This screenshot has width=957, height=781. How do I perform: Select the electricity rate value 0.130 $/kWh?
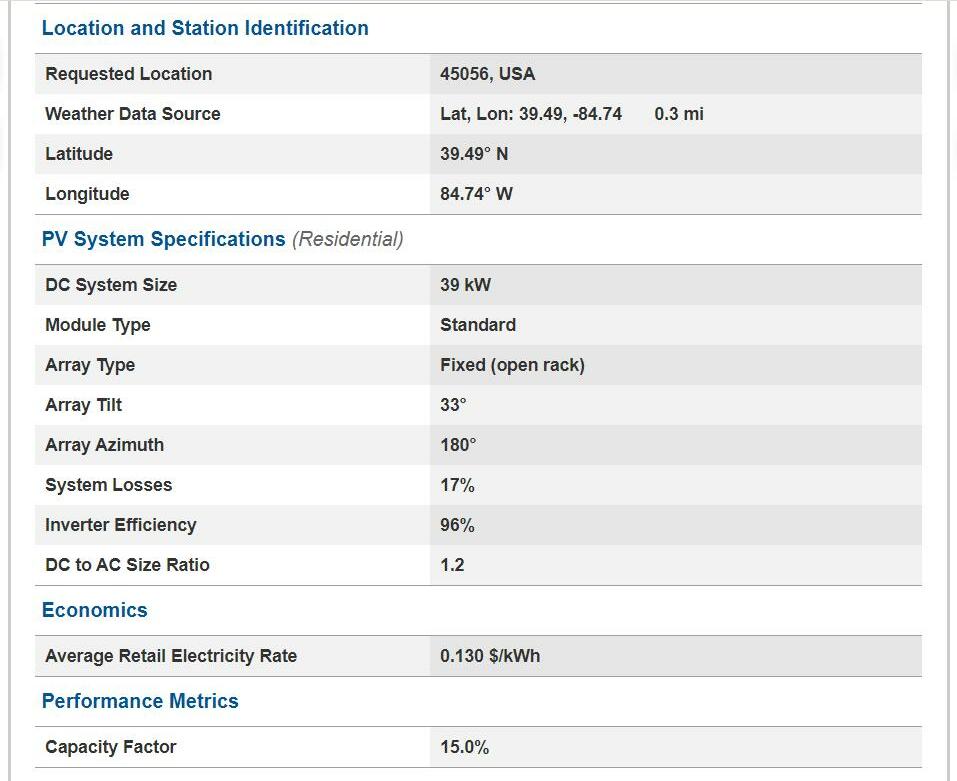(x=490, y=656)
